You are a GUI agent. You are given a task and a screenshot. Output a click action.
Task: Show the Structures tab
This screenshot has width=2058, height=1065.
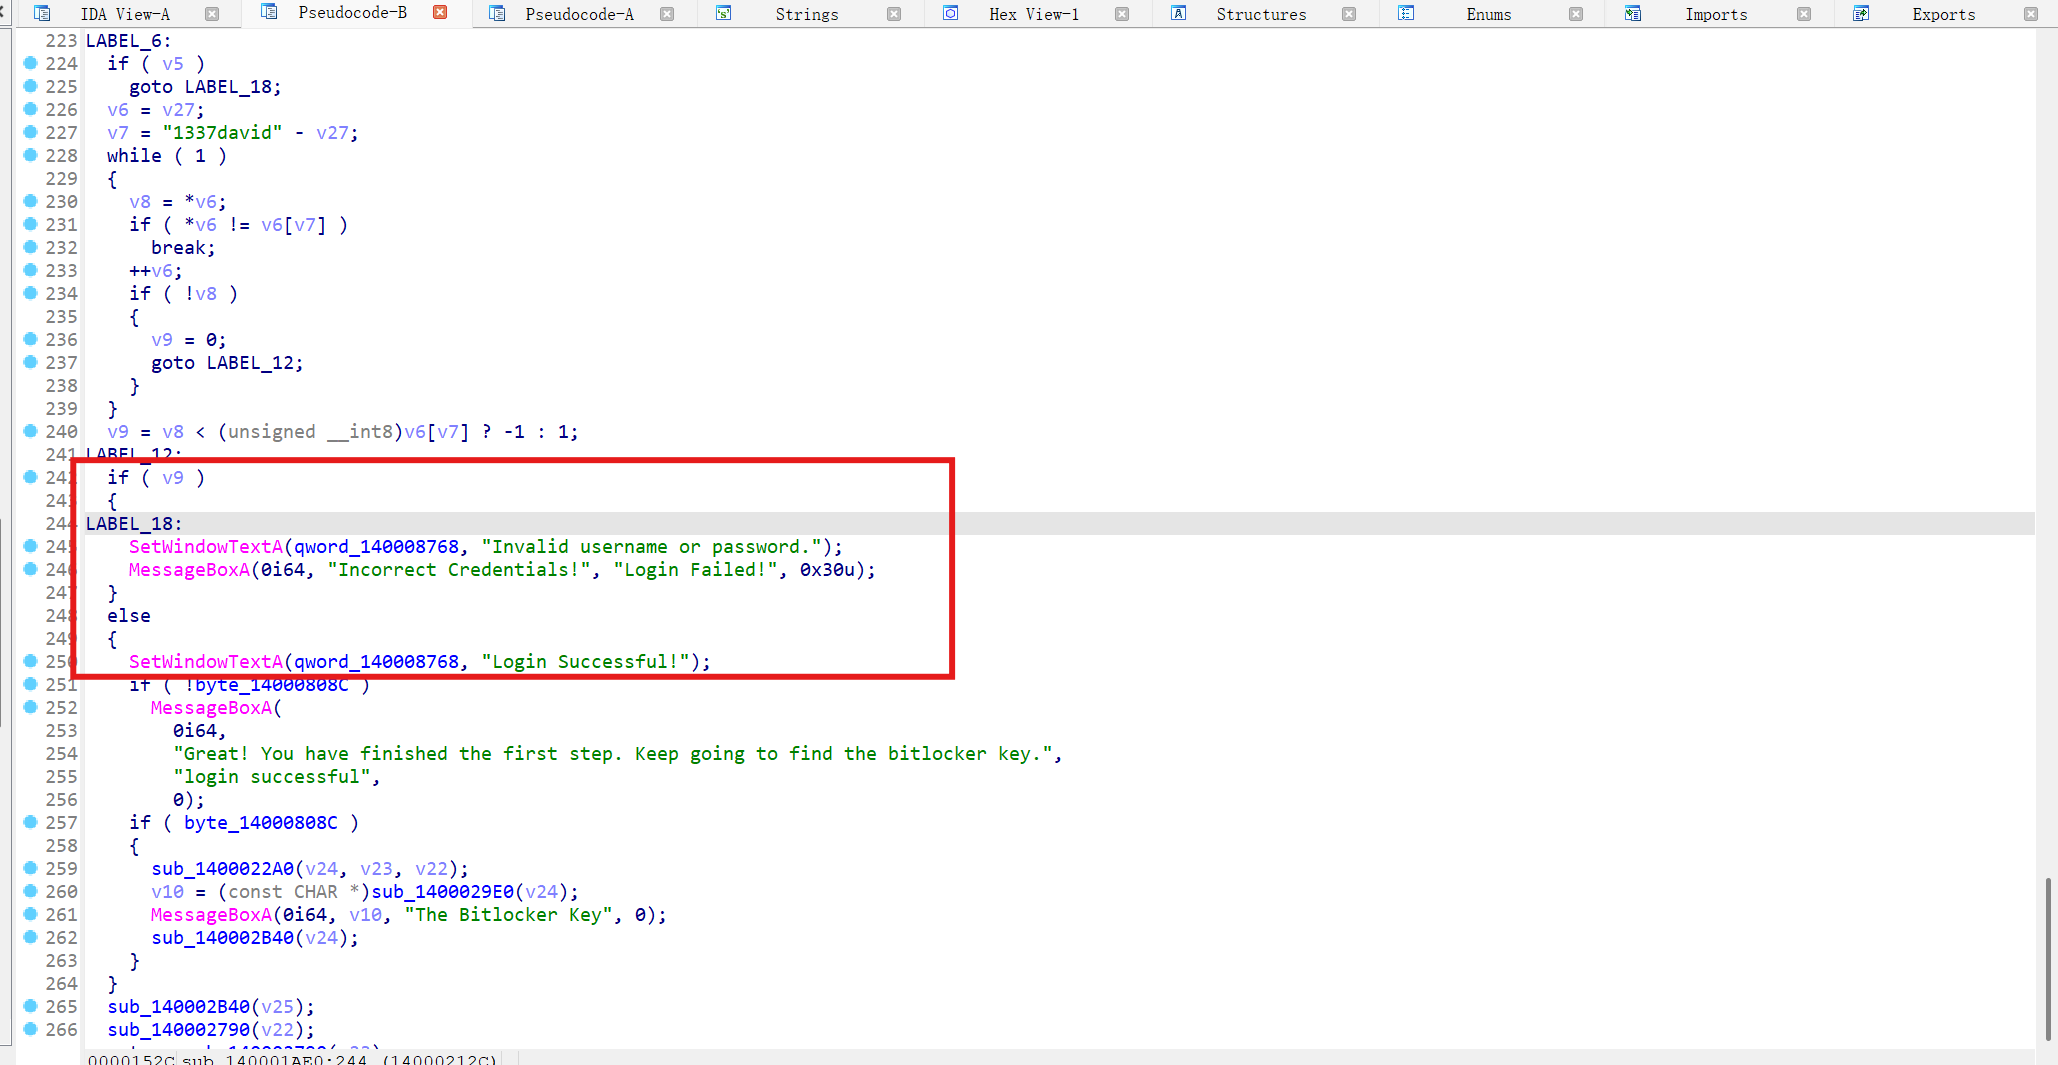pos(1261,14)
